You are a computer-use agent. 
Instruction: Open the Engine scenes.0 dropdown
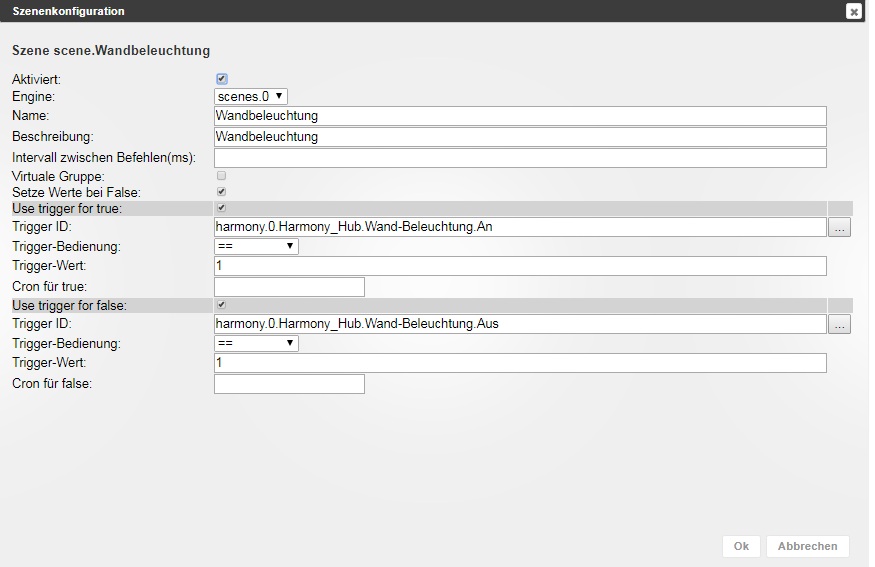pyautogui.click(x=251, y=97)
